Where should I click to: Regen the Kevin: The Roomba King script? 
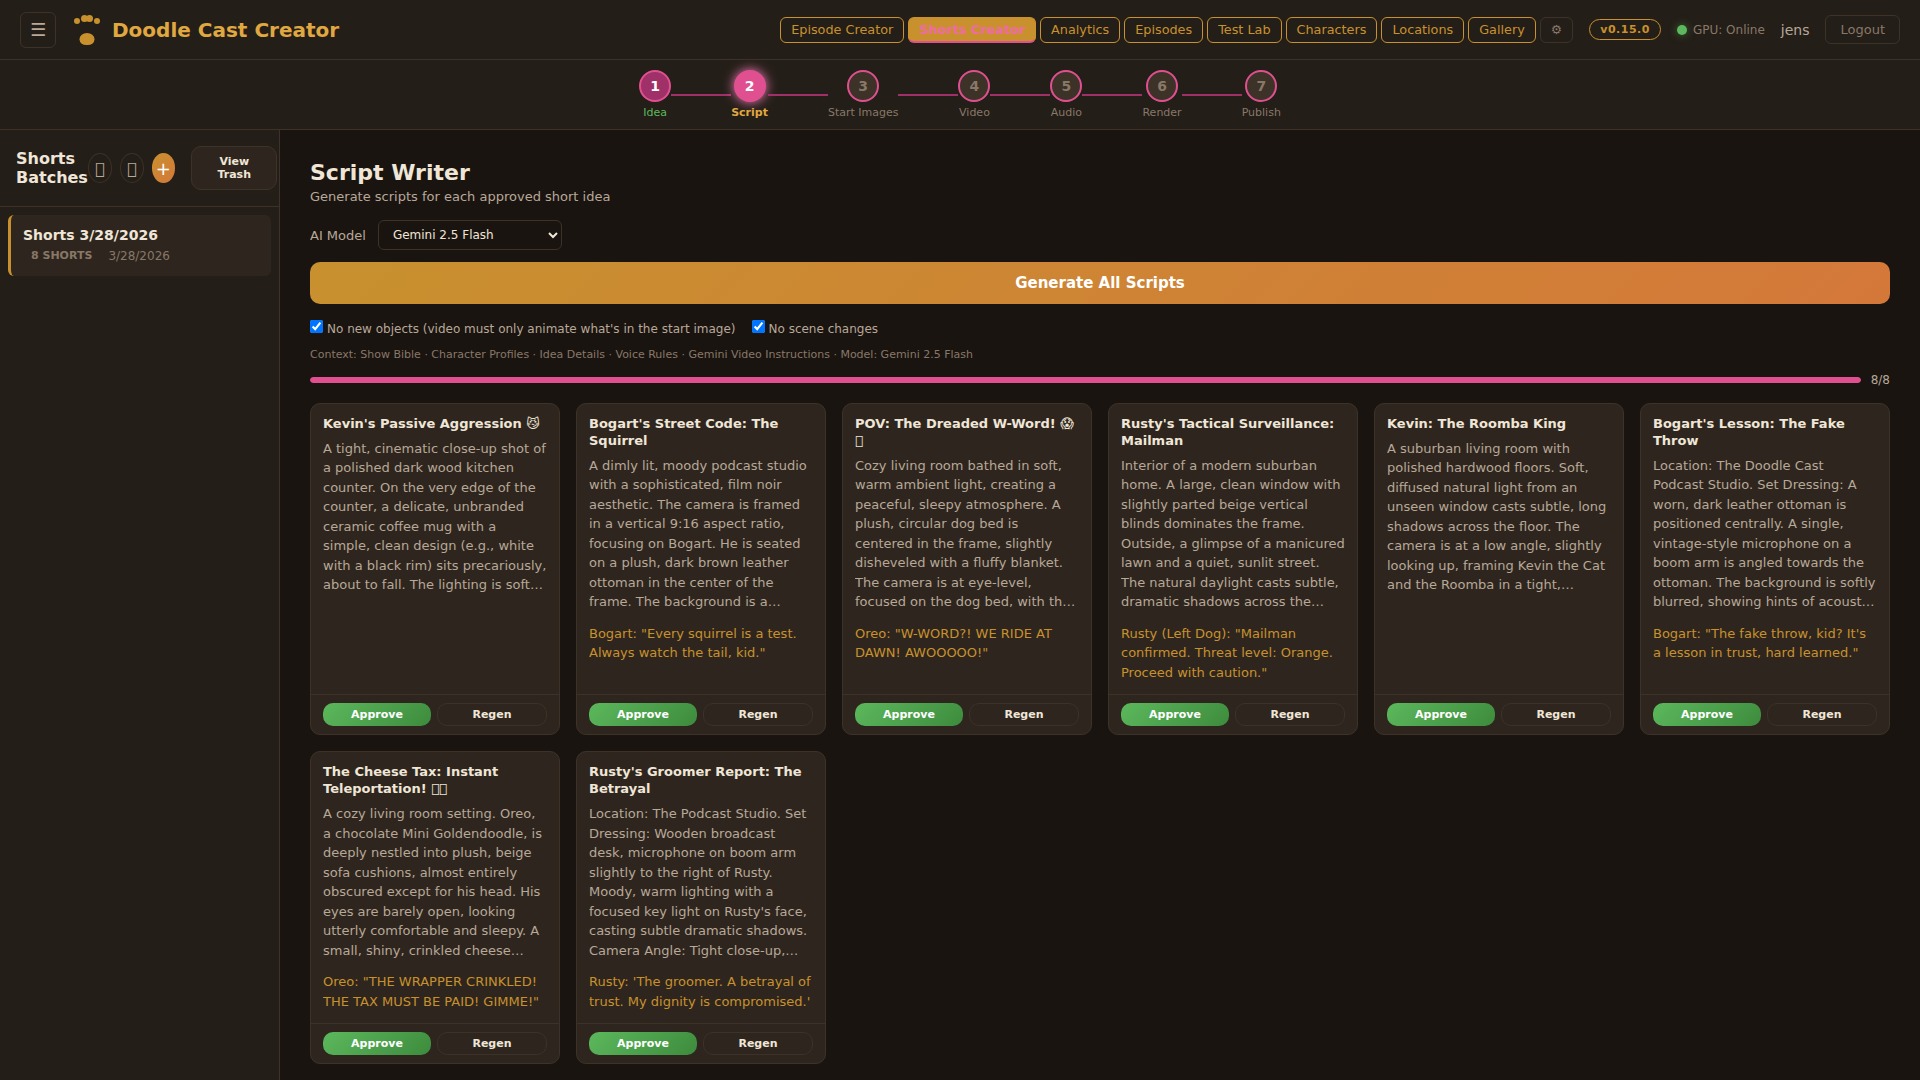(1555, 714)
